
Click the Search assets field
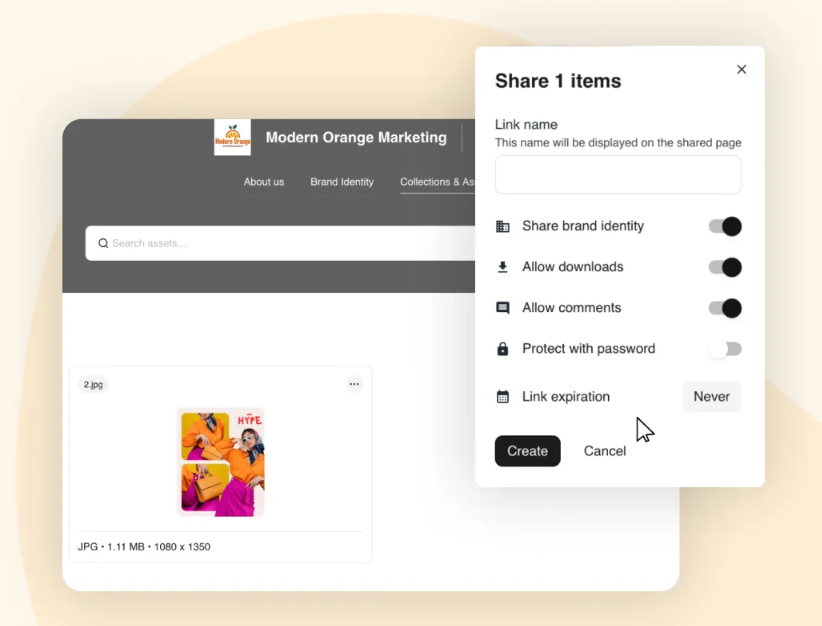click(x=280, y=243)
